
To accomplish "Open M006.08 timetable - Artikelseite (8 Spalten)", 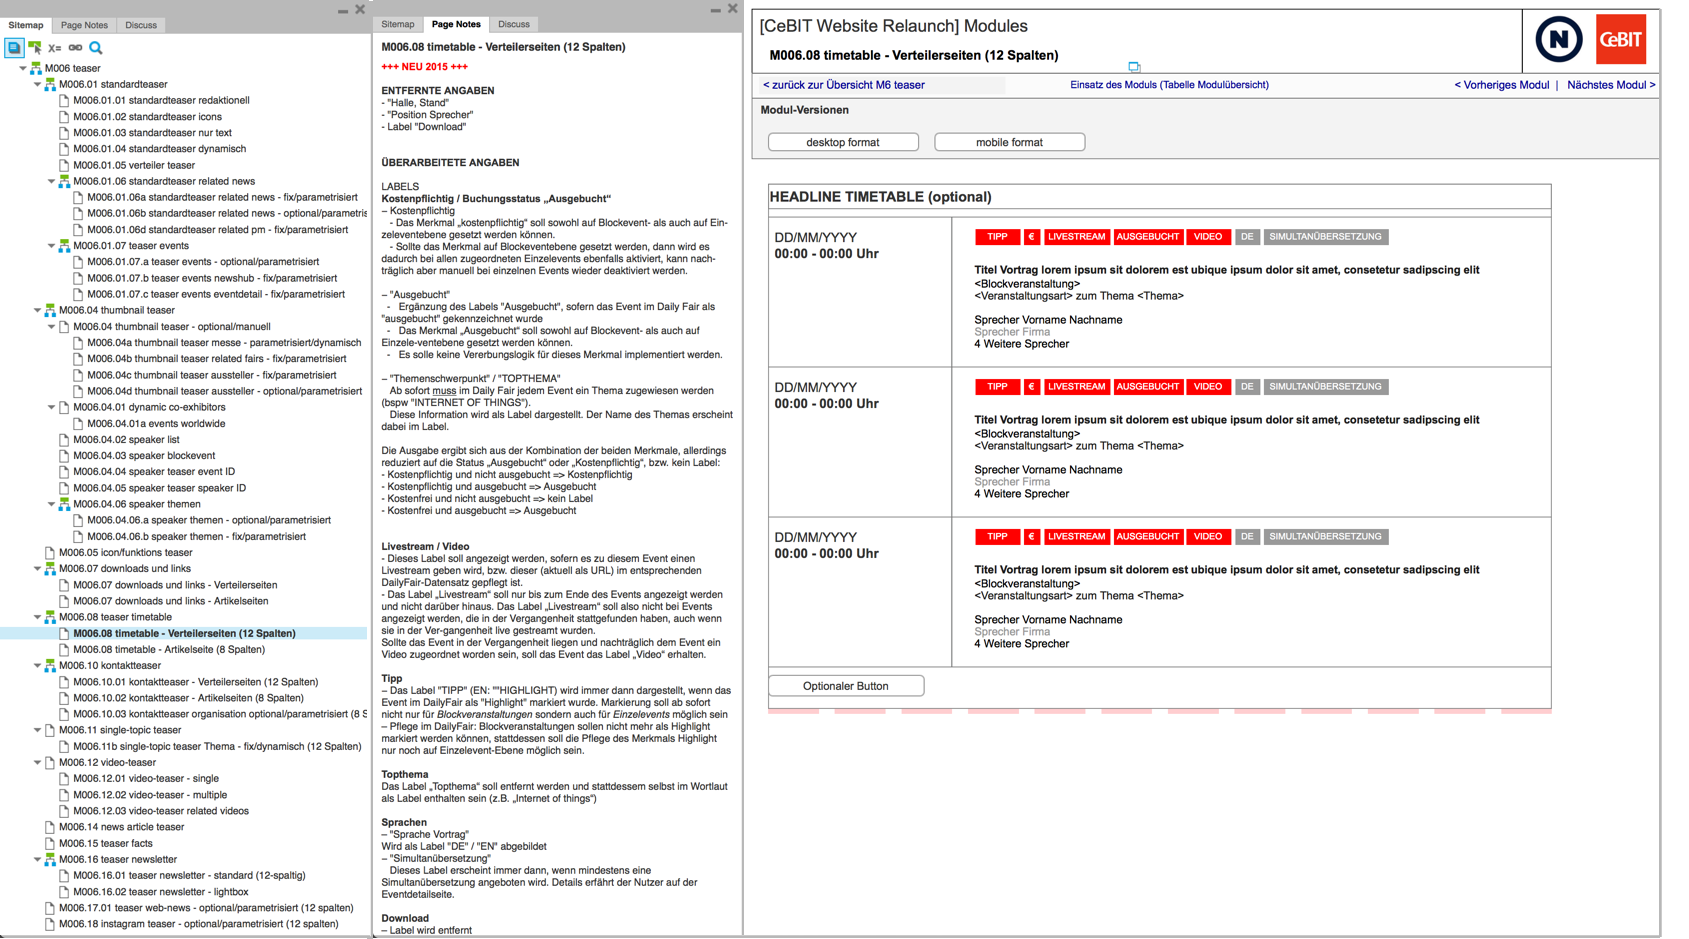I will (x=169, y=649).
